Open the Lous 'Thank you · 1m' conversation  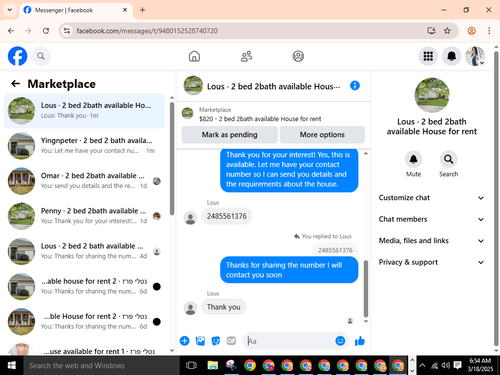coord(84,111)
